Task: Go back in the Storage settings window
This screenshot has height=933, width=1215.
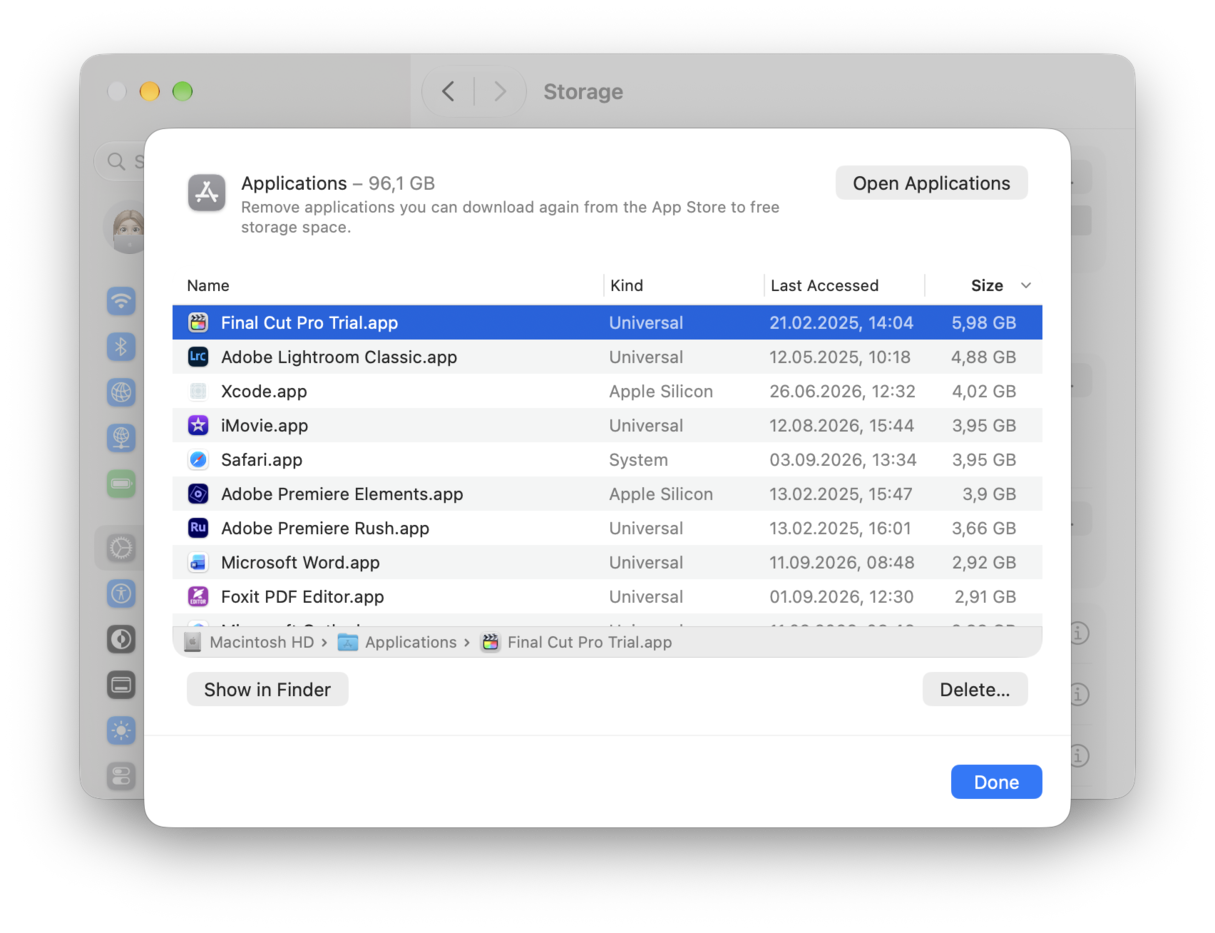Action: tap(448, 92)
